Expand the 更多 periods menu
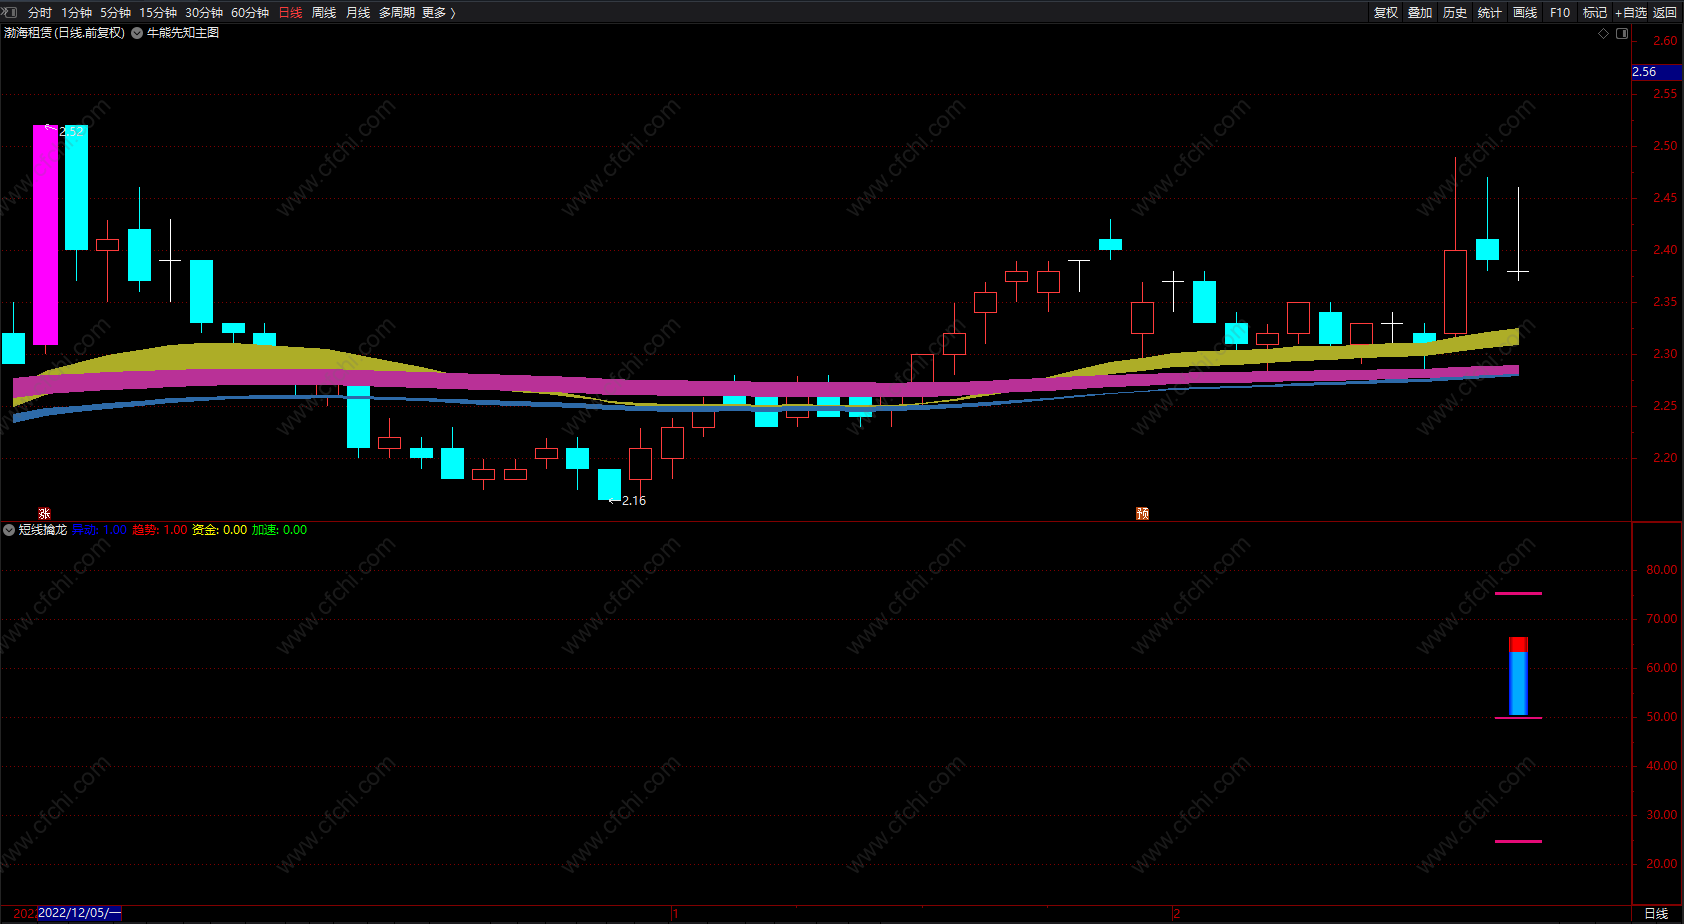1684x924 pixels. pyautogui.click(x=439, y=13)
